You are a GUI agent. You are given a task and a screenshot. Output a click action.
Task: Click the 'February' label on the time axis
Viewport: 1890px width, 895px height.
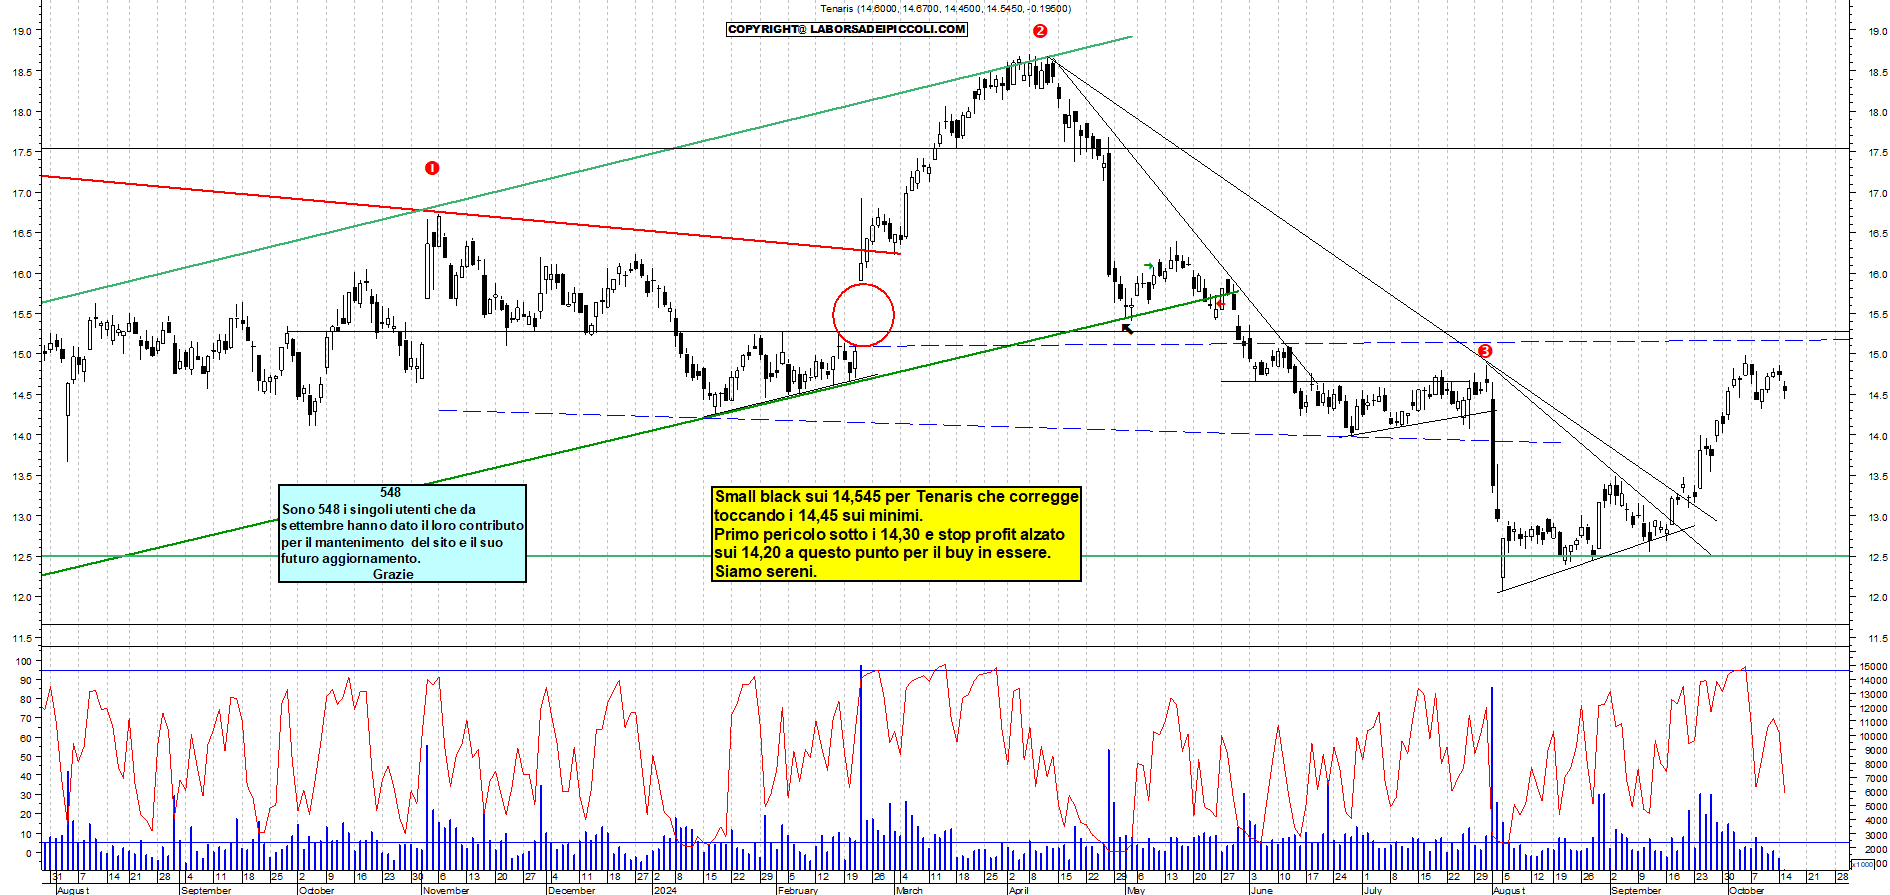coord(798,890)
